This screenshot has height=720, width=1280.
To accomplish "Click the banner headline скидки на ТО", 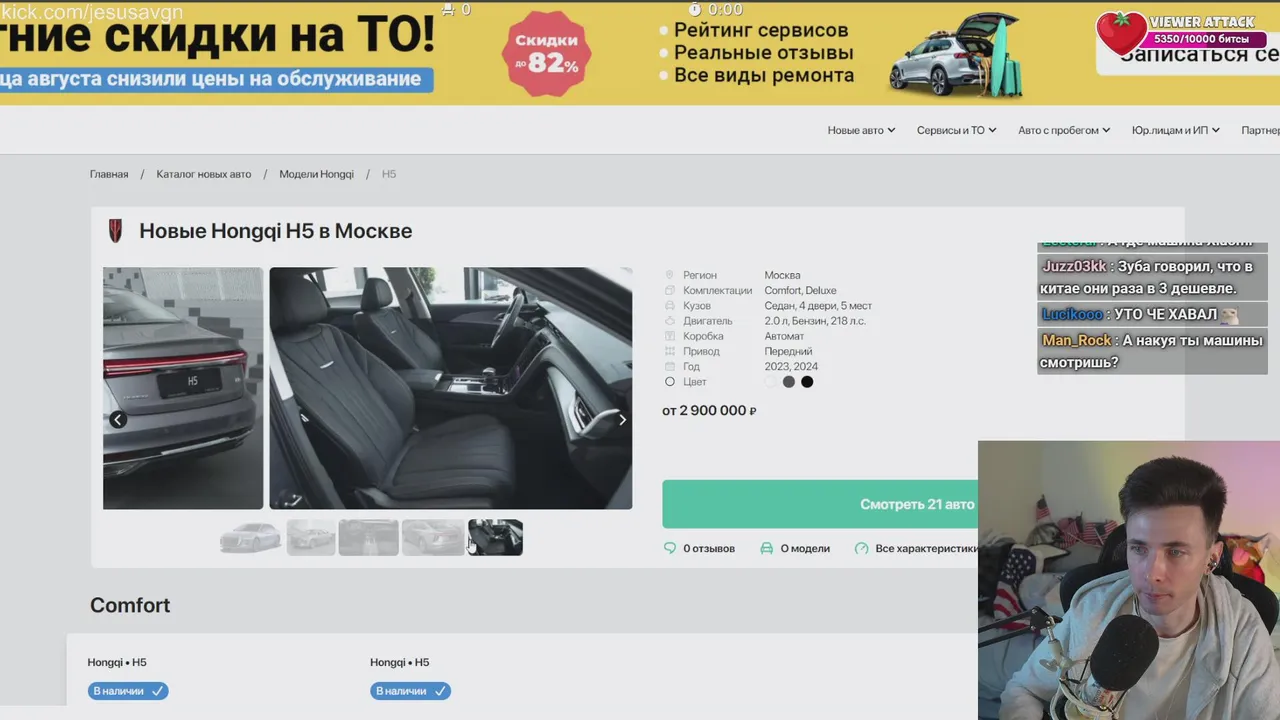I will [218, 33].
